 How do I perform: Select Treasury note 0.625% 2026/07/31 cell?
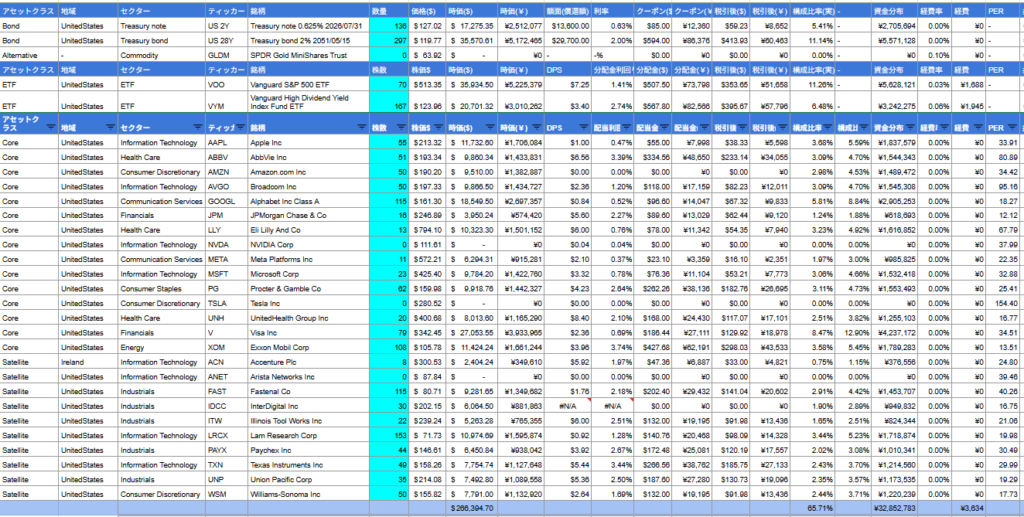(308, 26)
